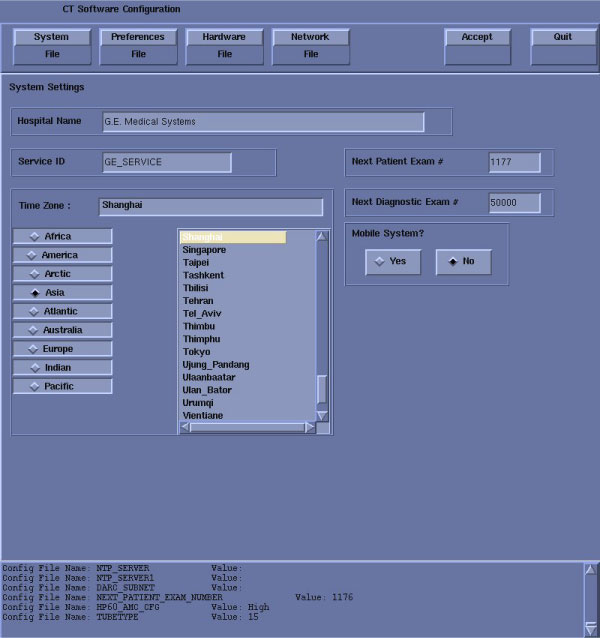This screenshot has width=600, height=638.
Task: Click the Hospital Name input field
Action: click(x=263, y=122)
